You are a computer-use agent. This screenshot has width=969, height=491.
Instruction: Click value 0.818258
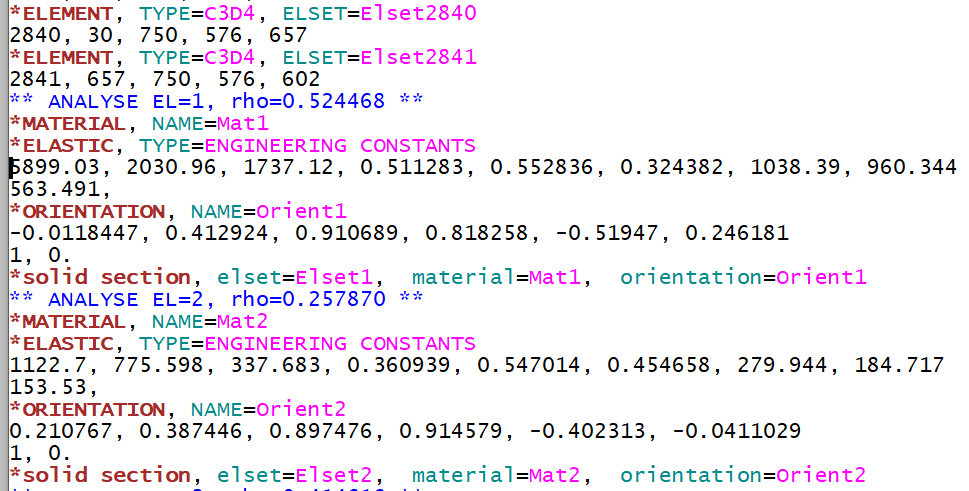(476, 233)
